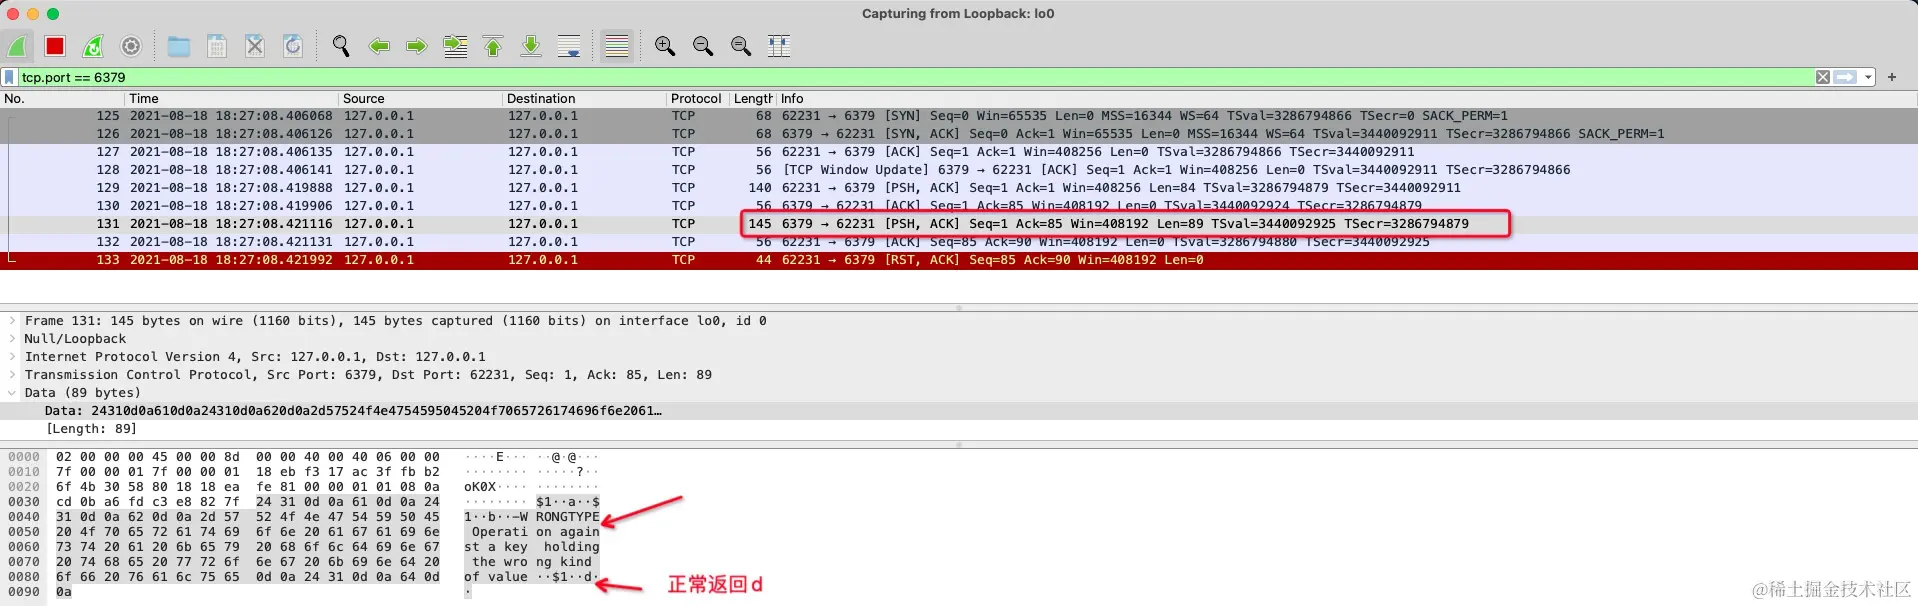Reload the capture file
This screenshot has height=606, width=1918.
tap(293, 46)
